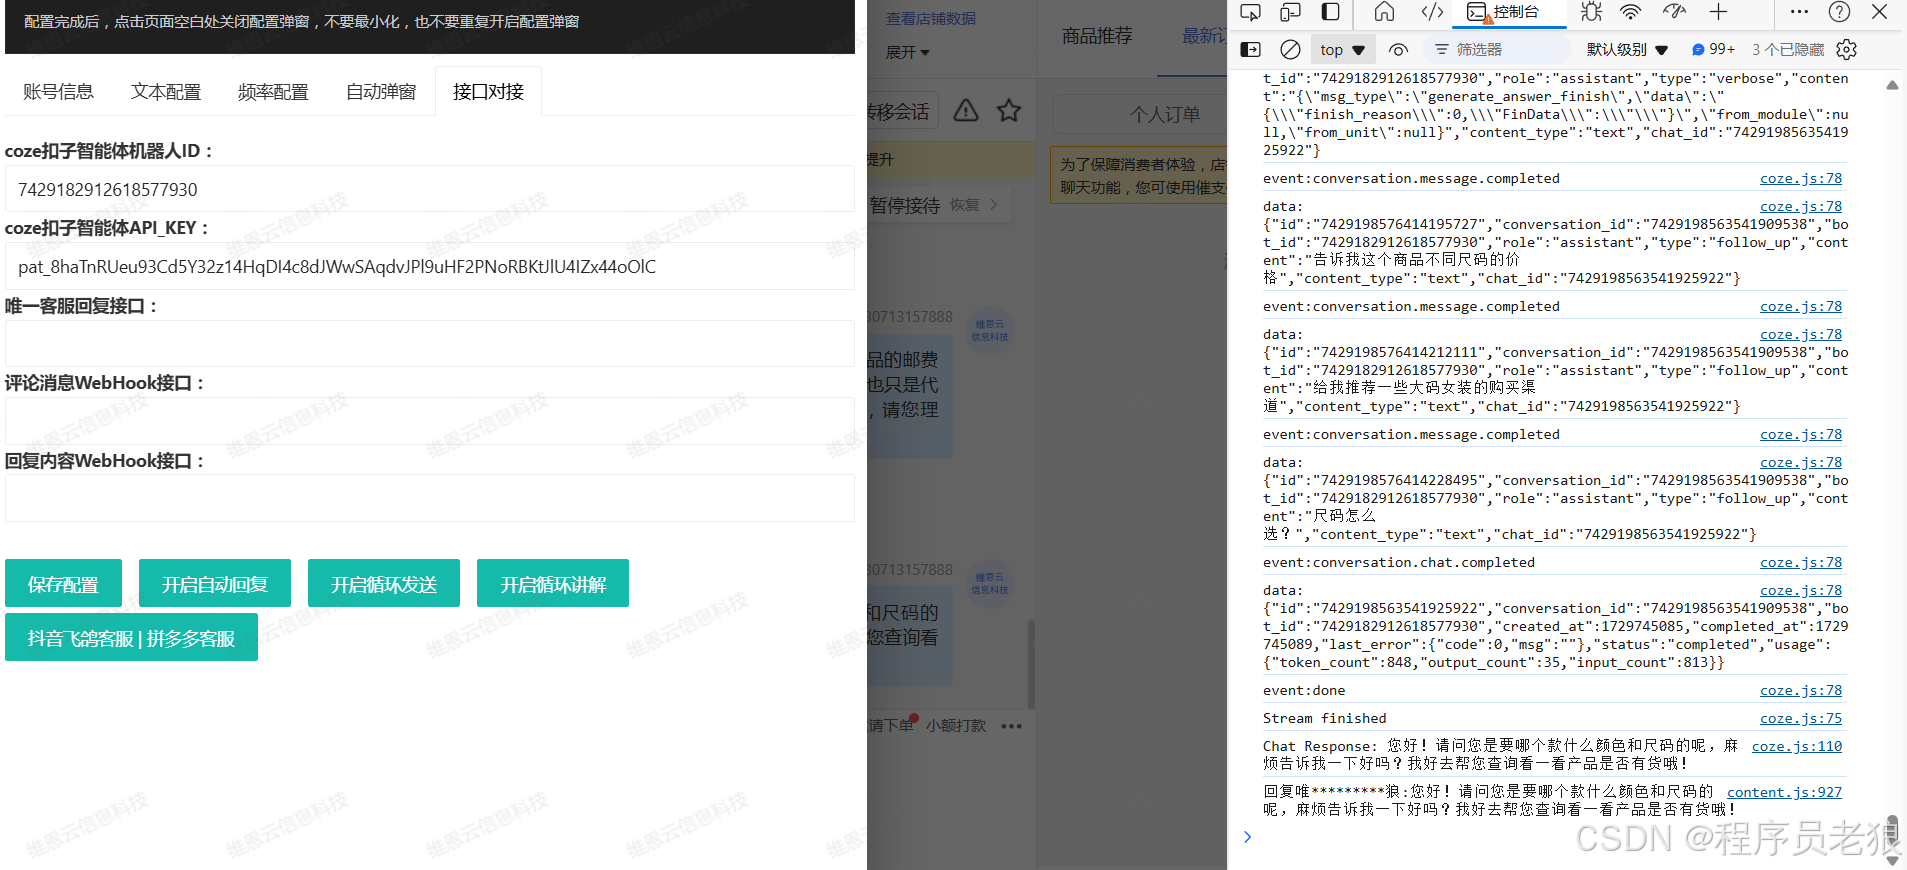This screenshot has width=1907, height=870.
Task: Open the 个人订单 button
Action: point(1140,114)
